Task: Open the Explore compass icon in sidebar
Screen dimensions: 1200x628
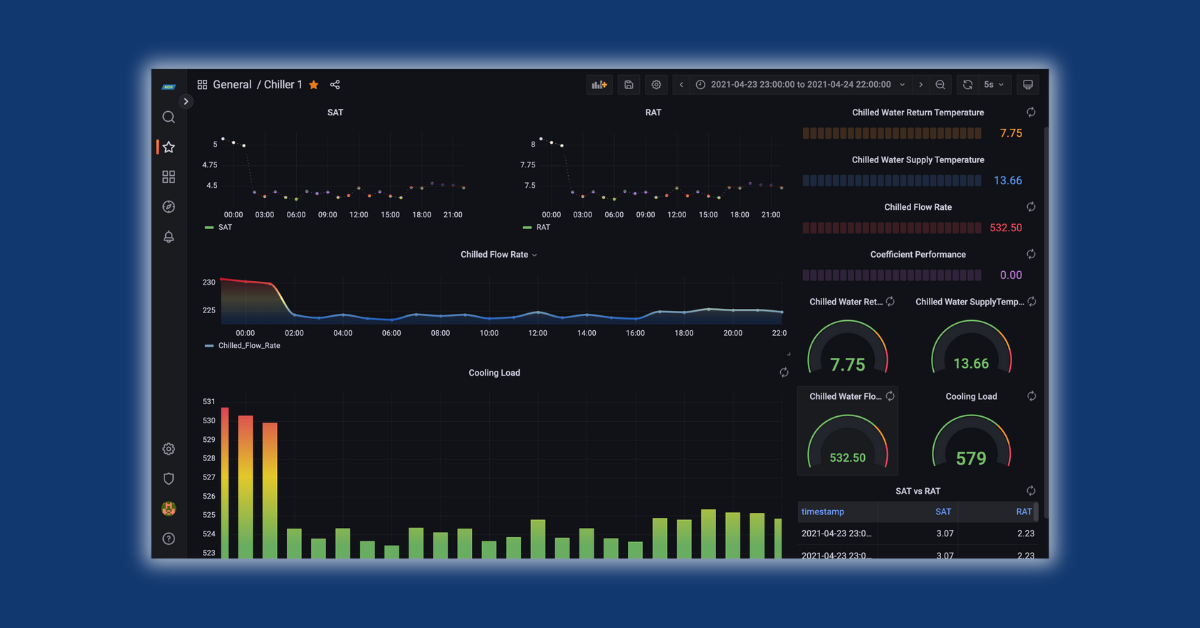Action: point(168,207)
